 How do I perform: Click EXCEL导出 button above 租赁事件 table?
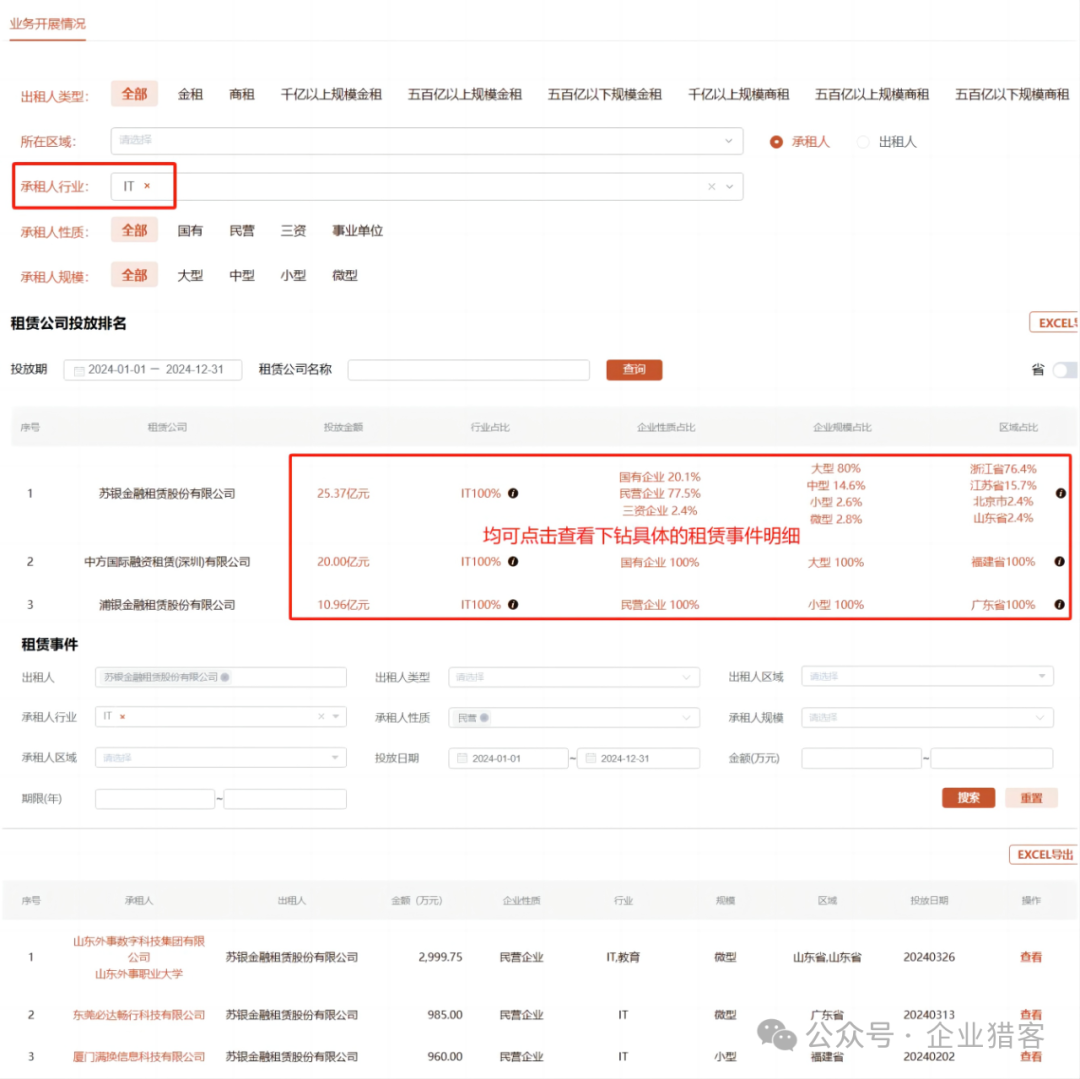coord(1044,854)
